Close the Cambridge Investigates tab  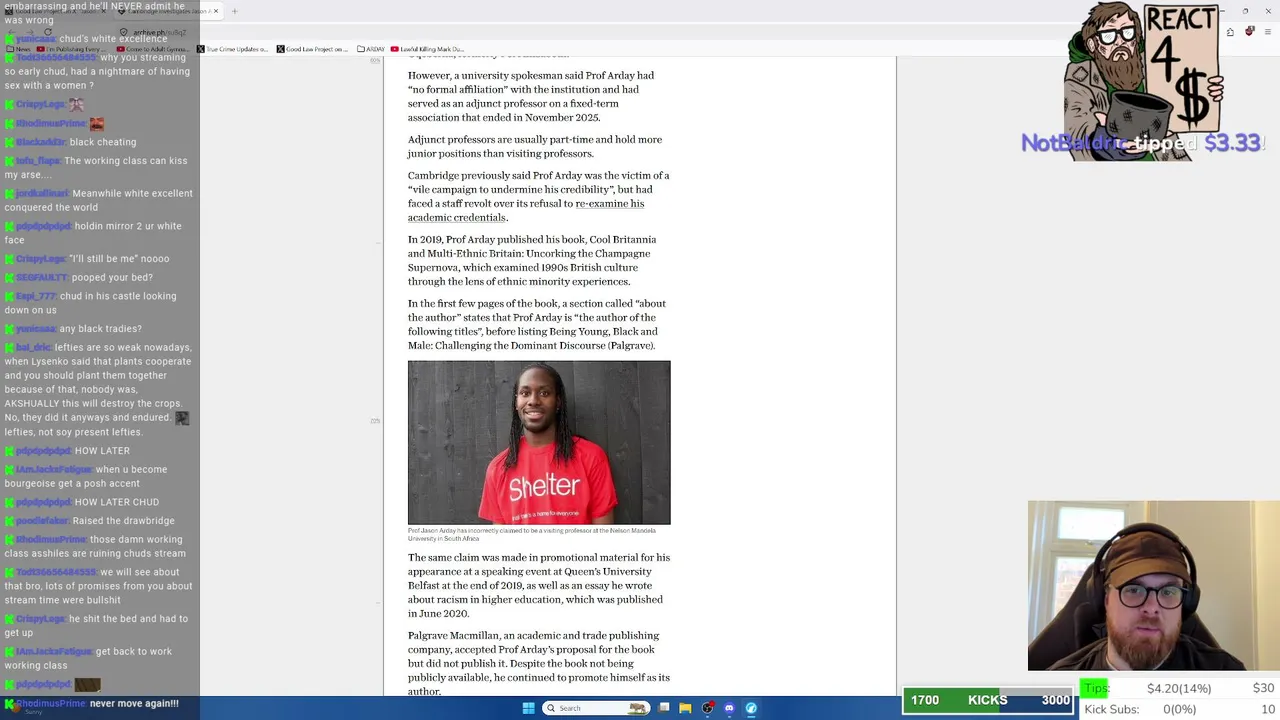click(215, 12)
